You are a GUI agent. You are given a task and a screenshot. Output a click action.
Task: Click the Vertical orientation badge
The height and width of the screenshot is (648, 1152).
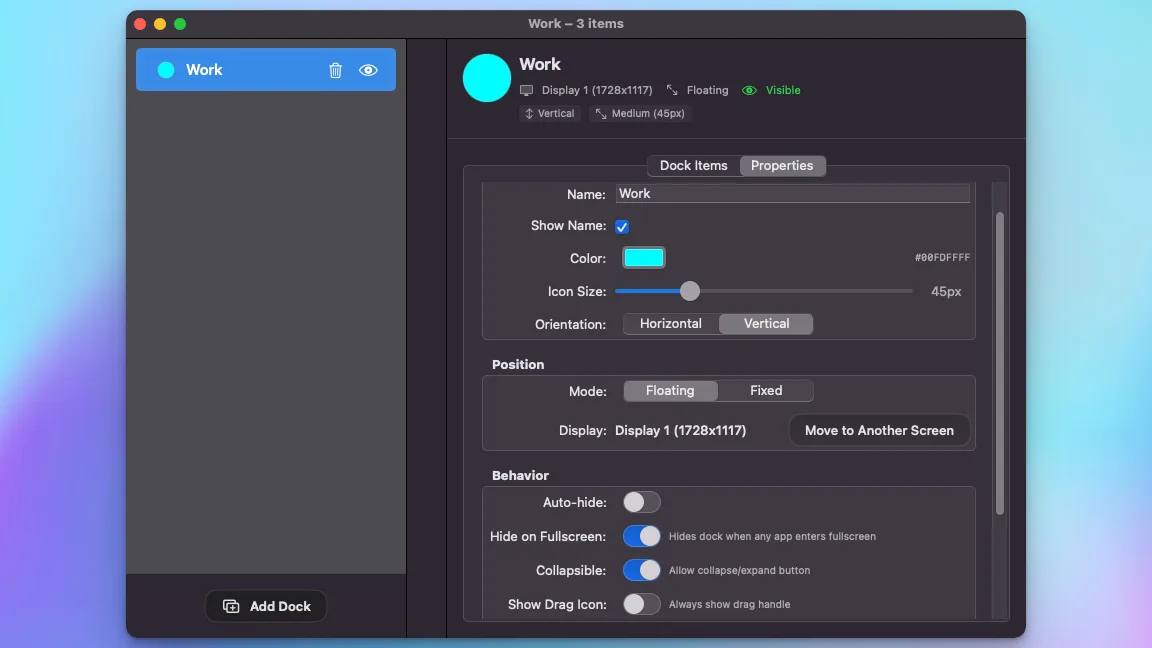550,113
